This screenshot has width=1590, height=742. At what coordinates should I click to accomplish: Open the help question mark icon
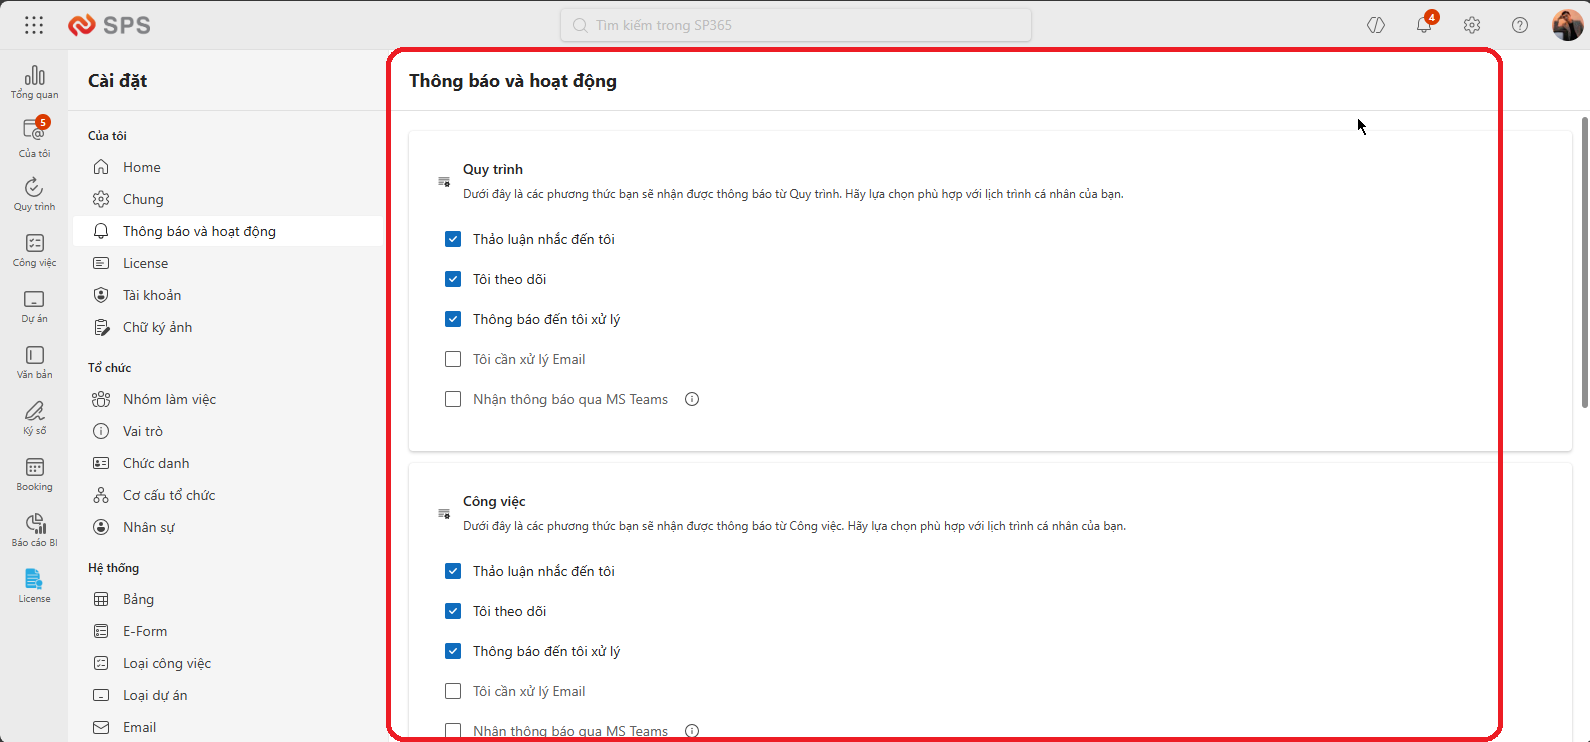pyautogui.click(x=1520, y=25)
